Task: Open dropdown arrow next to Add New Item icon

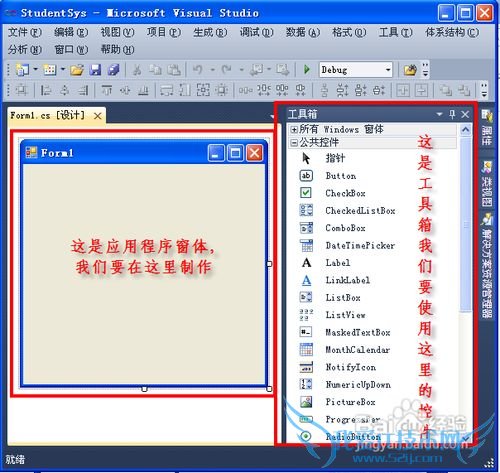Action: (x=62, y=70)
